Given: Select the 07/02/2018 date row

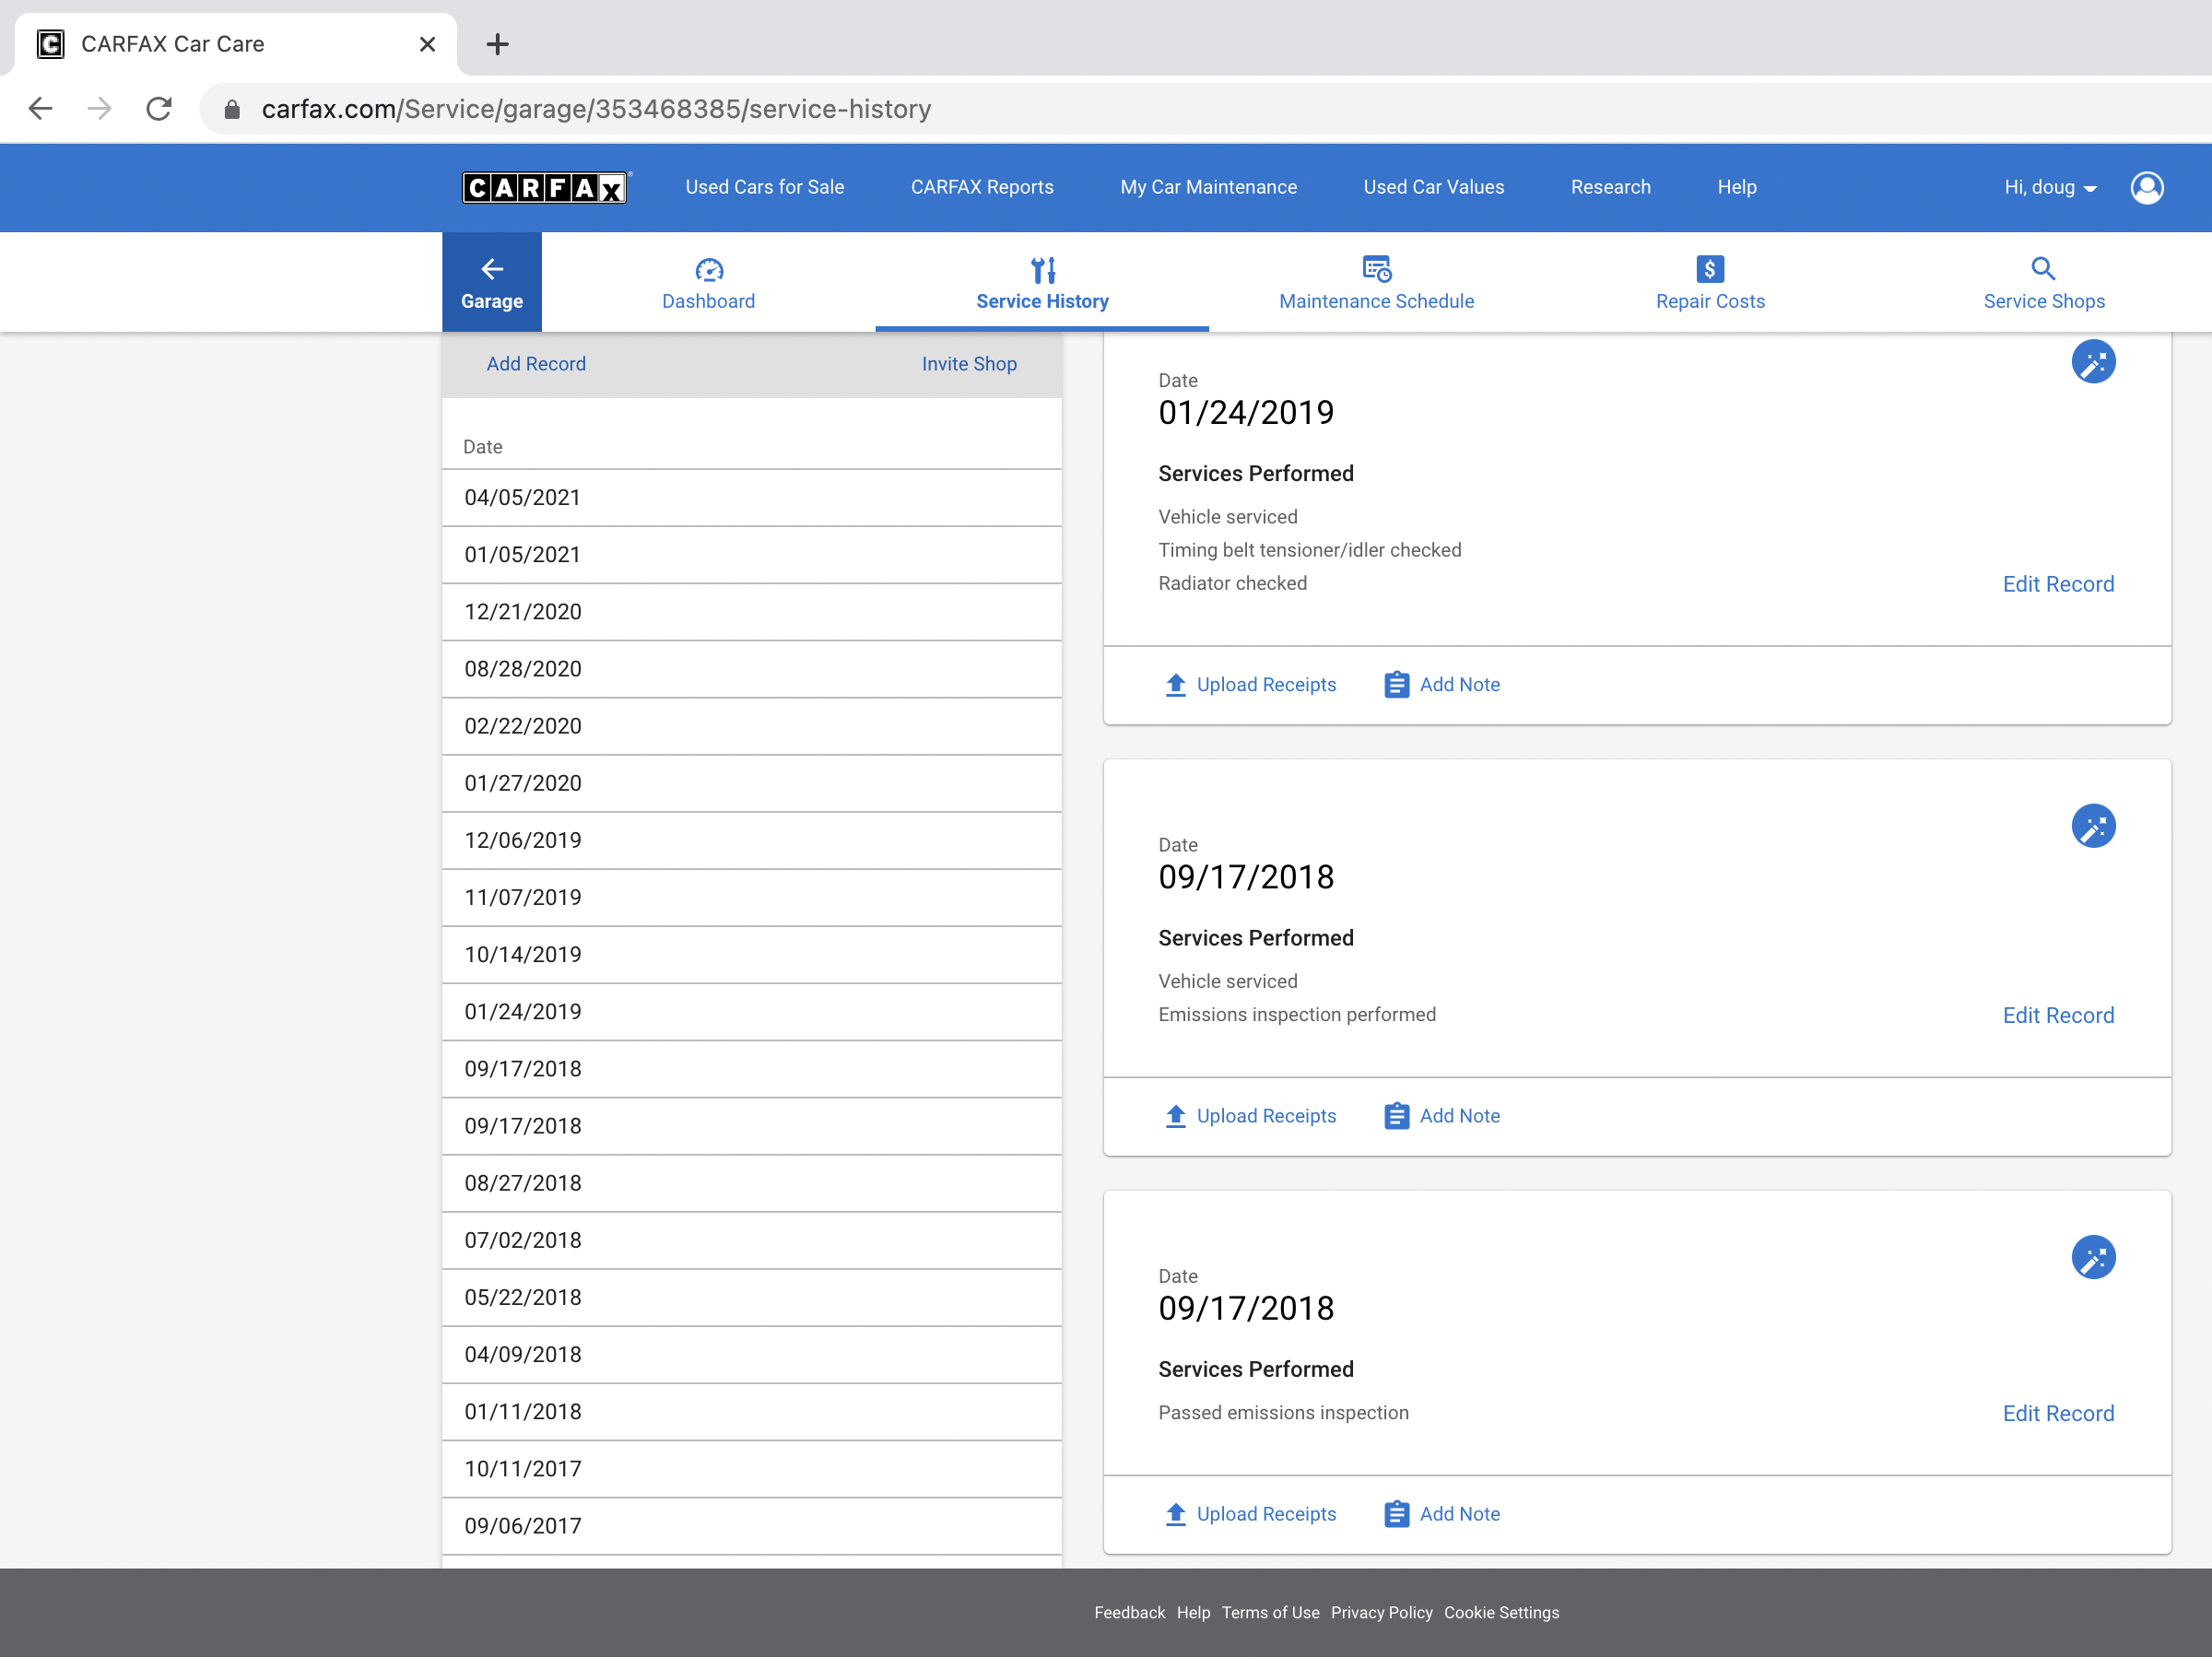Looking at the screenshot, I should coord(752,1240).
